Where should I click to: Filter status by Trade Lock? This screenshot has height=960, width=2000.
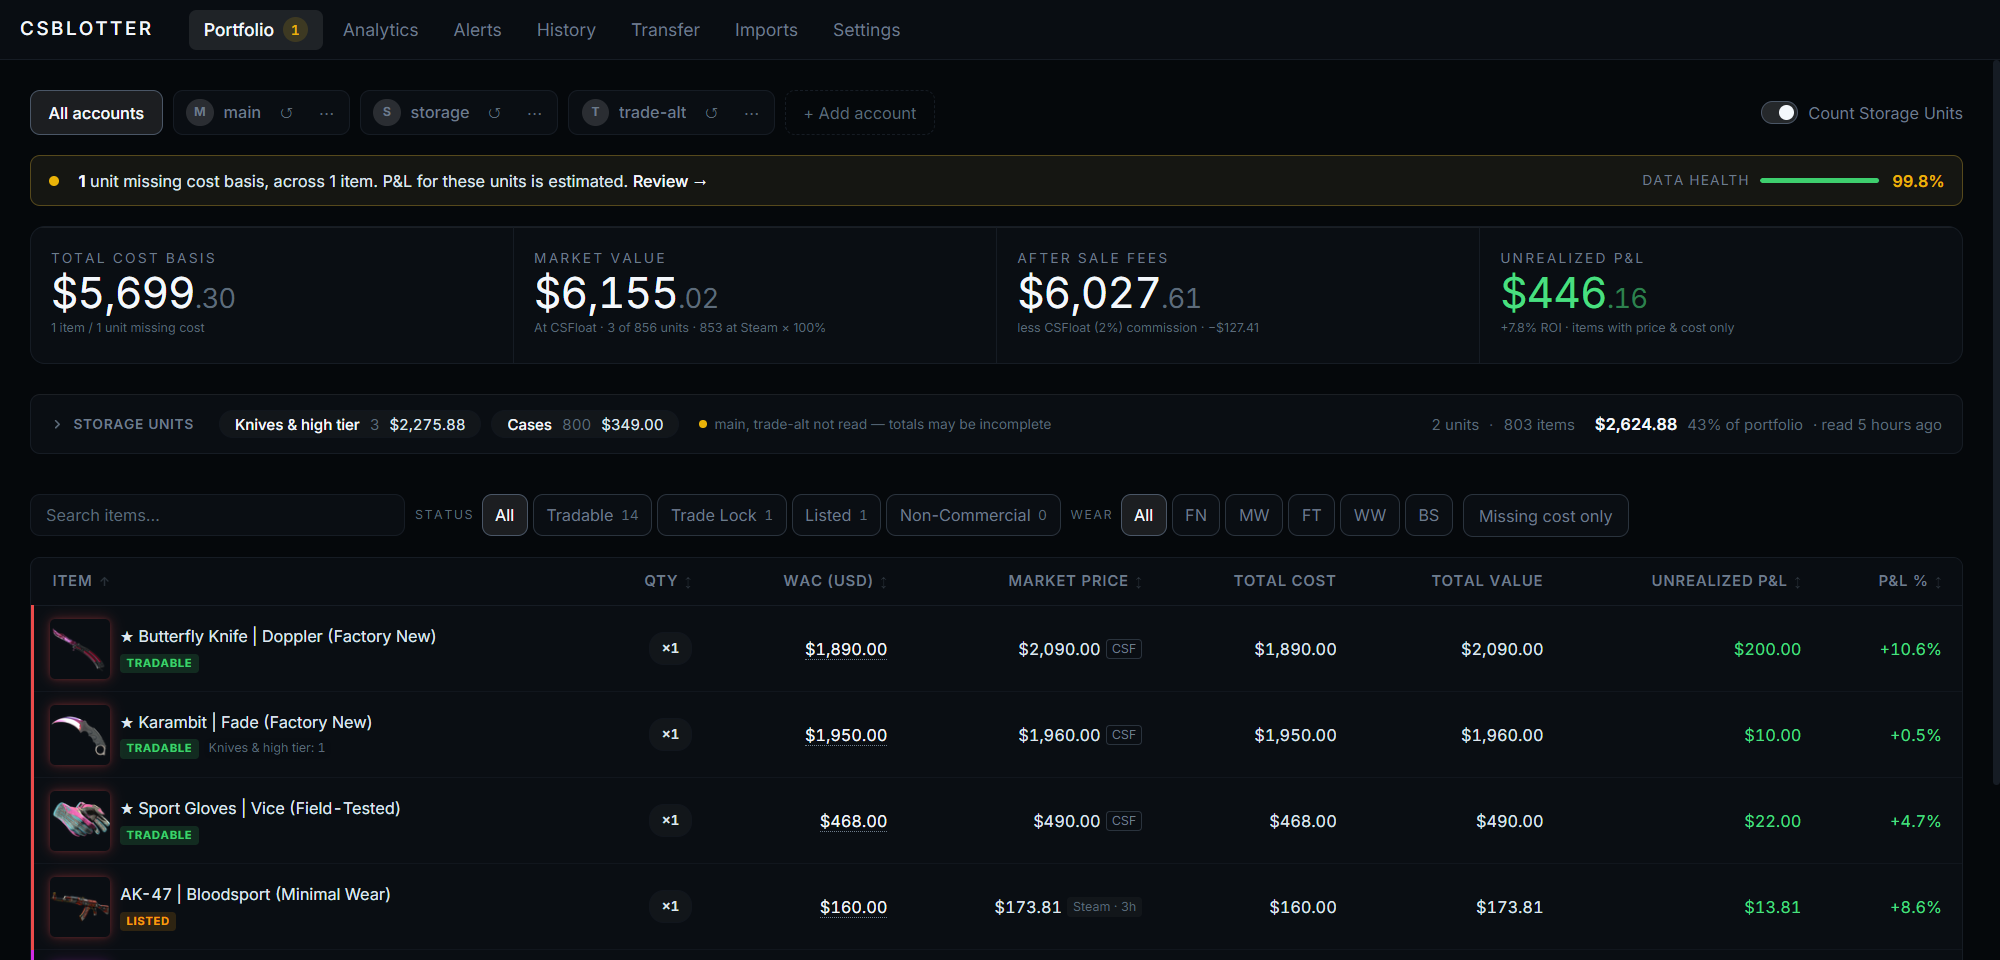pyautogui.click(x=722, y=515)
